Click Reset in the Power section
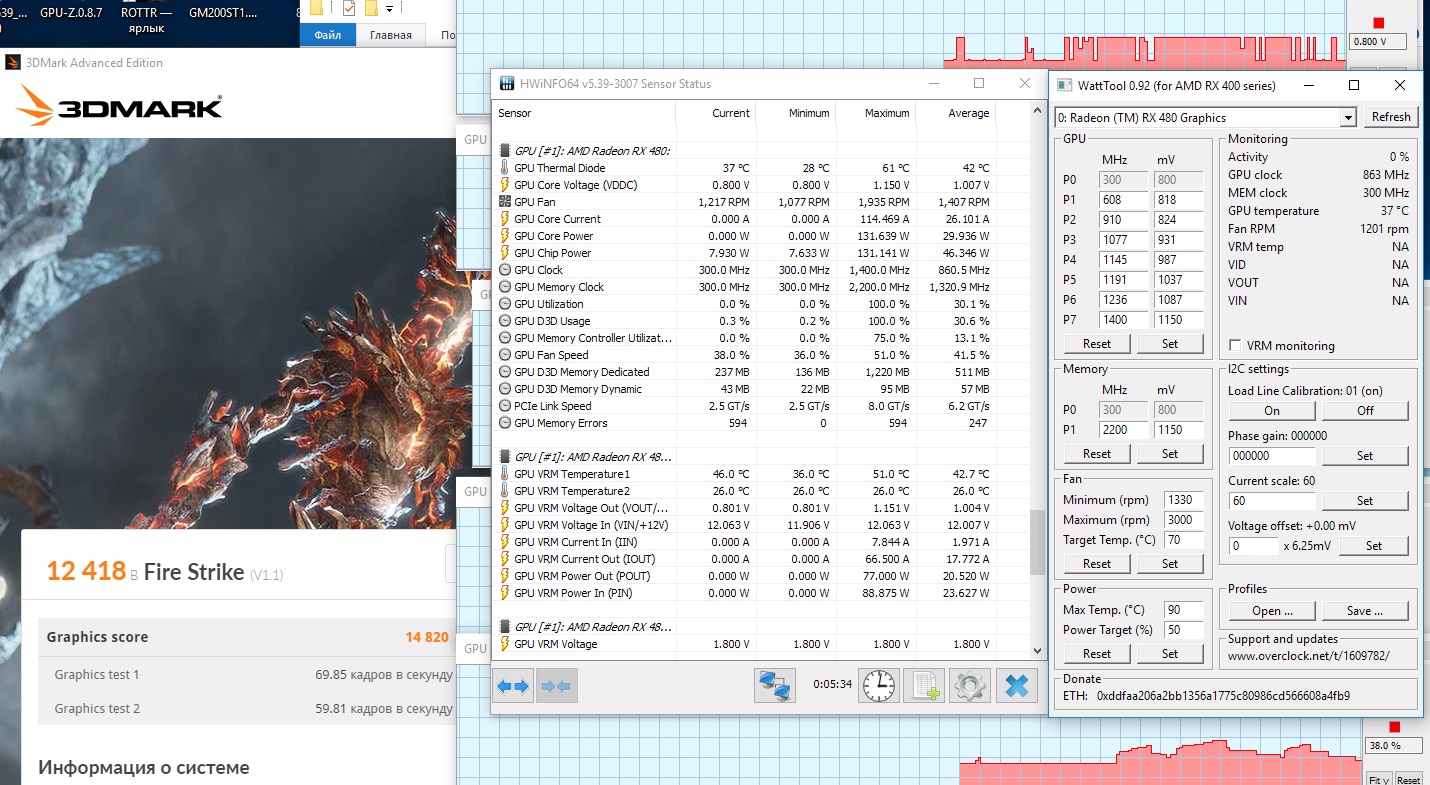This screenshot has width=1430, height=785. click(x=1097, y=654)
